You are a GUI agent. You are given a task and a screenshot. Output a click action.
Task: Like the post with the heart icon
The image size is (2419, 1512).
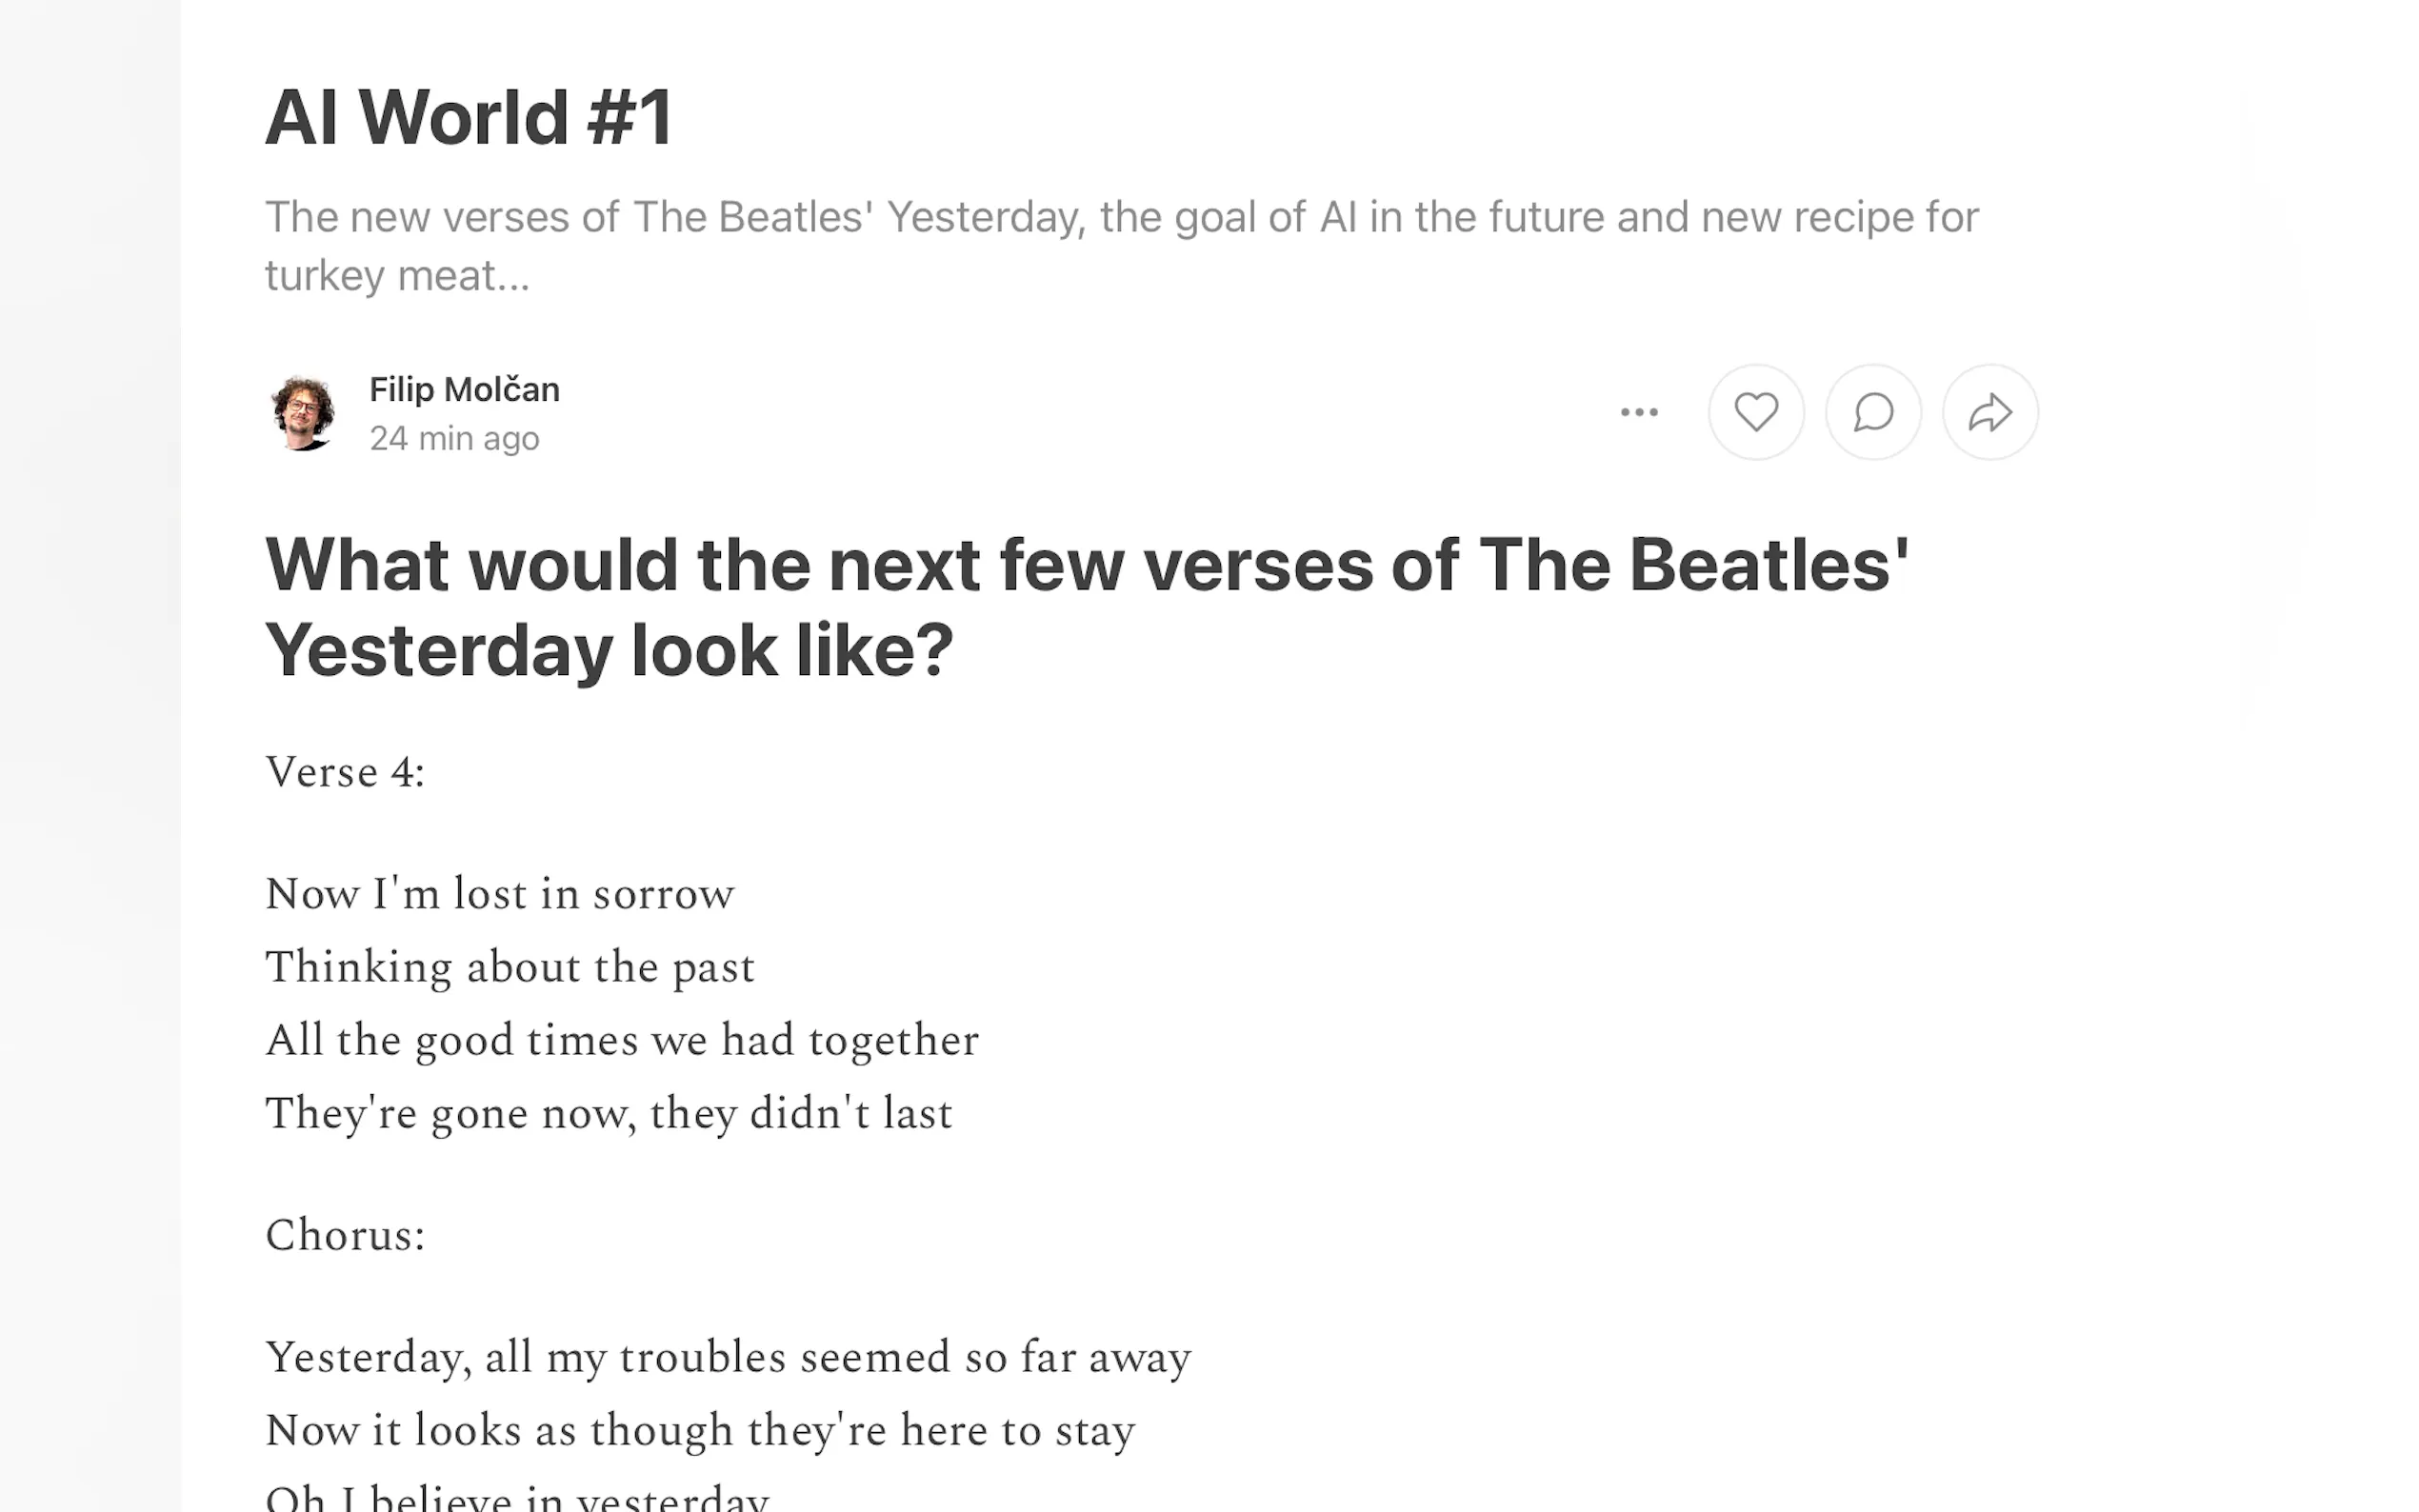(x=1755, y=412)
